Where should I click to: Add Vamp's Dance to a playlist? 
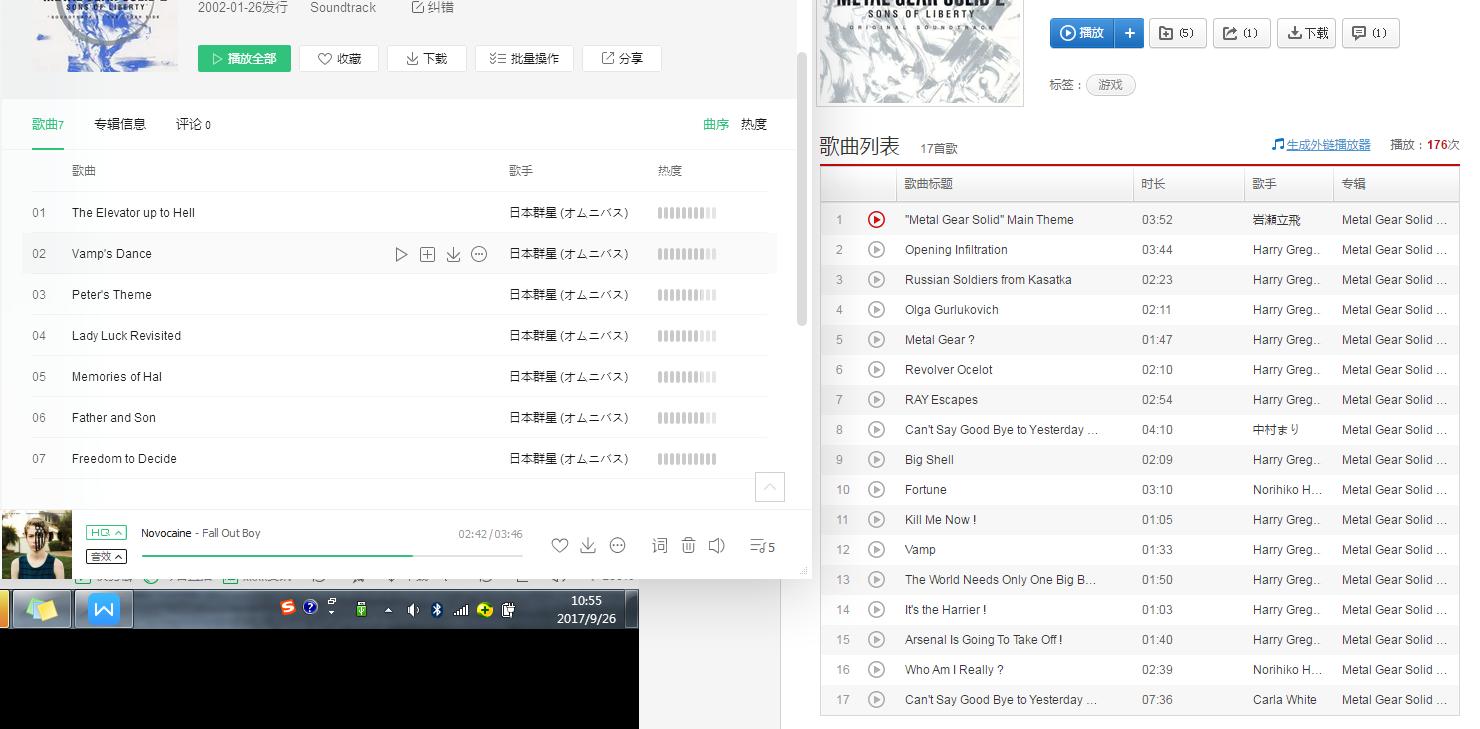[x=427, y=254]
